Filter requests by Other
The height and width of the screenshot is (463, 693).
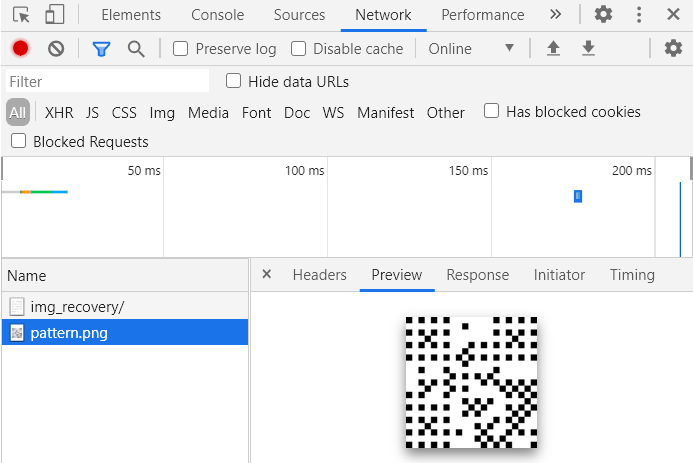coord(446,113)
